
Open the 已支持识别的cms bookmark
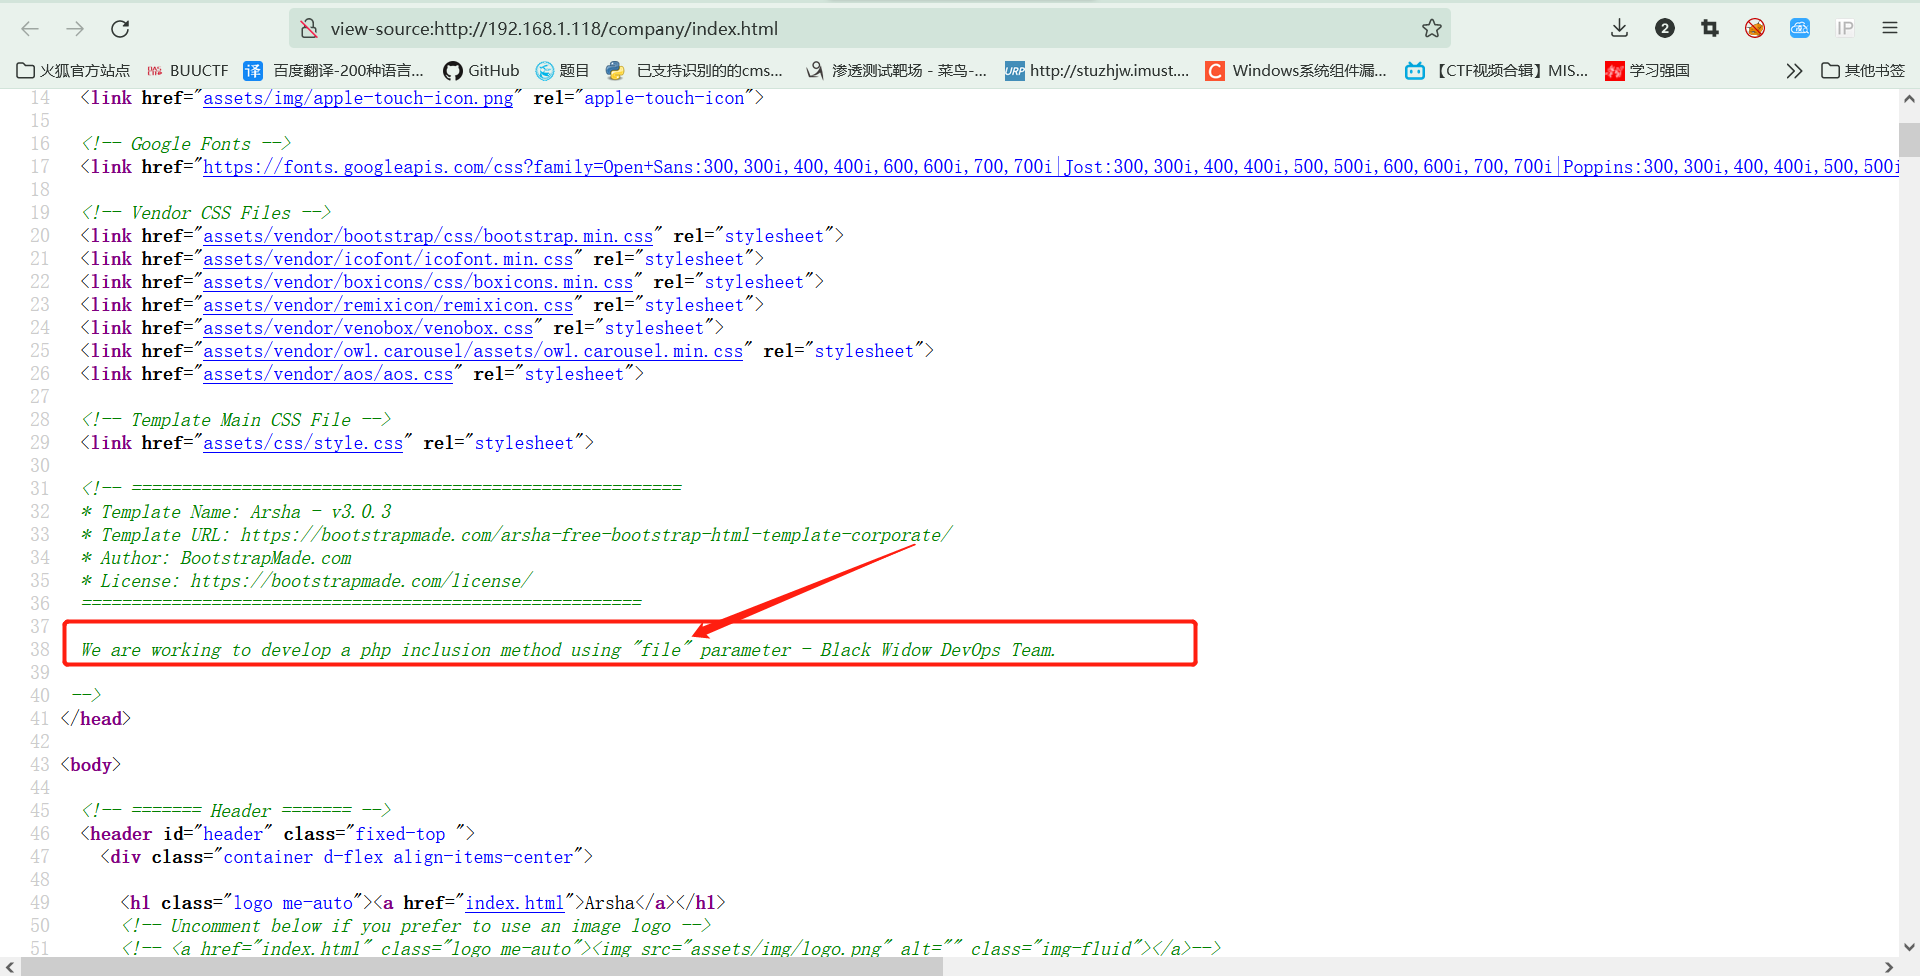point(695,71)
